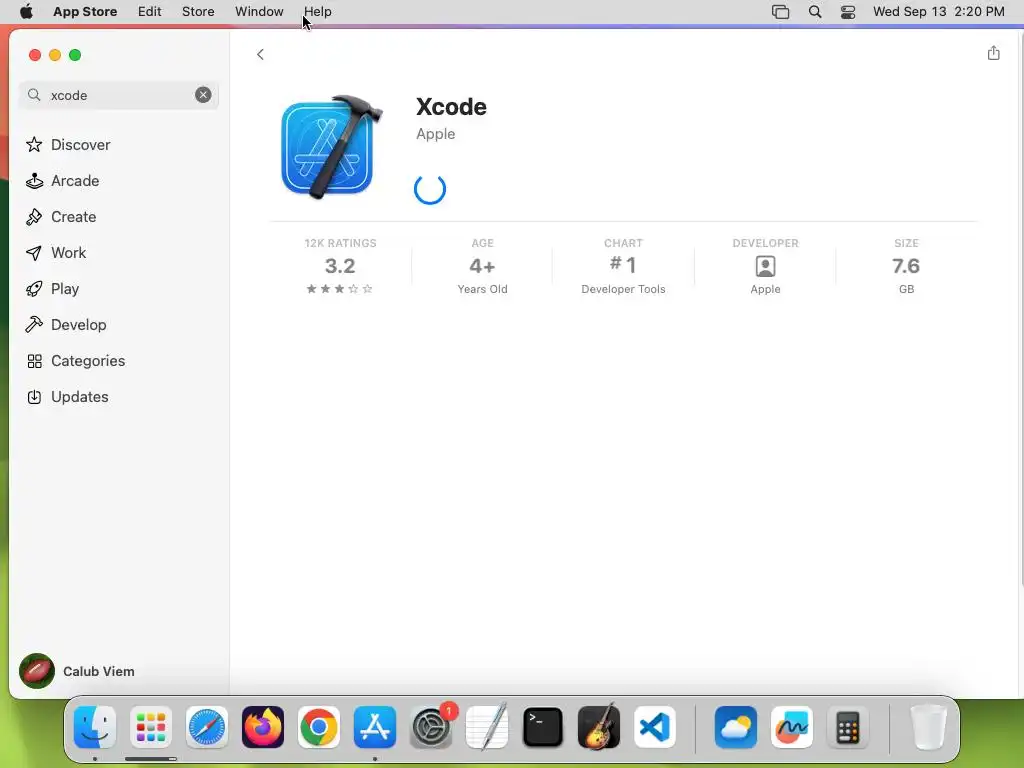The height and width of the screenshot is (768, 1024).
Task: Open System Settings from the Dock
Action: [431, 728]
